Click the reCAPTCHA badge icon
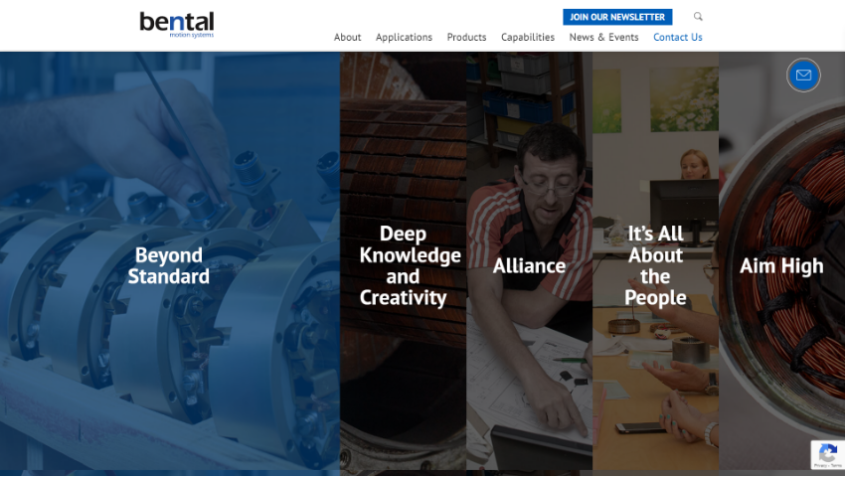This screenshot has width=845, height=477. click(828, 452)
